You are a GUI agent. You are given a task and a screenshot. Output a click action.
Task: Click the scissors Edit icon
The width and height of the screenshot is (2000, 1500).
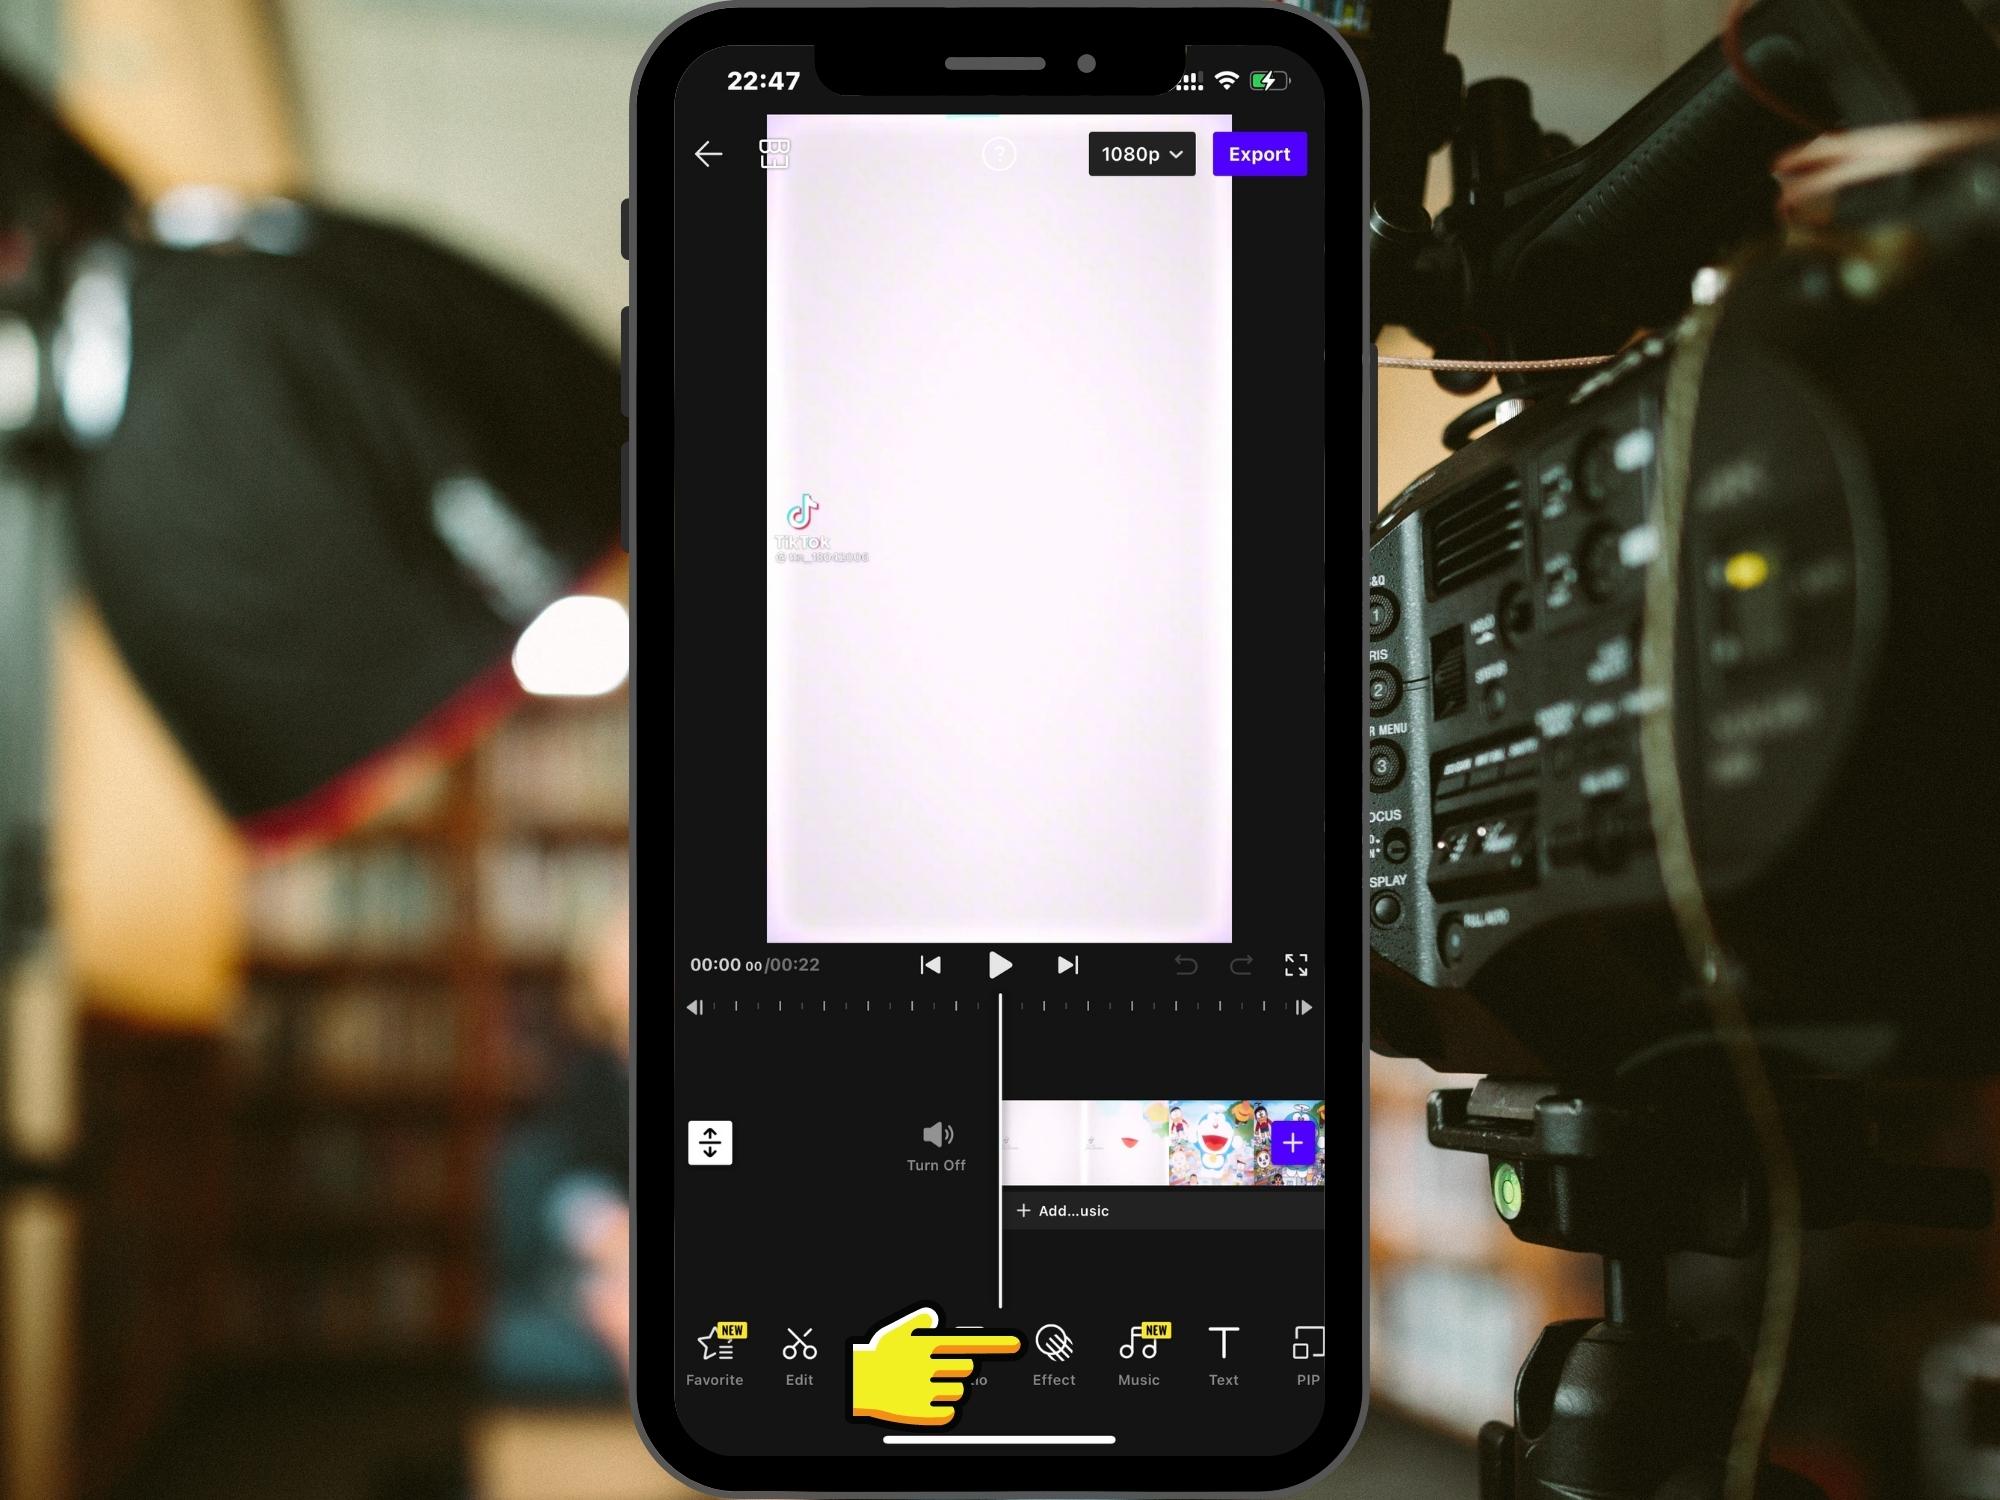coord(800,1355)
